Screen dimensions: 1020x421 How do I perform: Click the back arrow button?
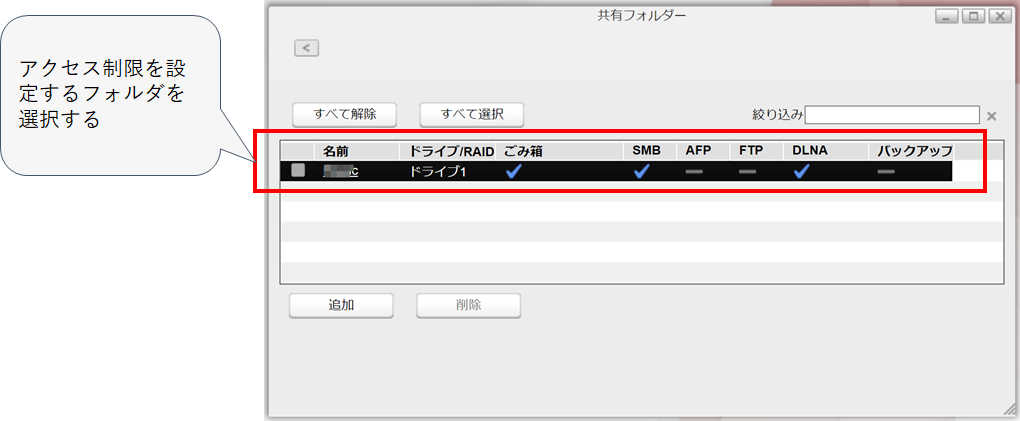[x=306, y=47]
